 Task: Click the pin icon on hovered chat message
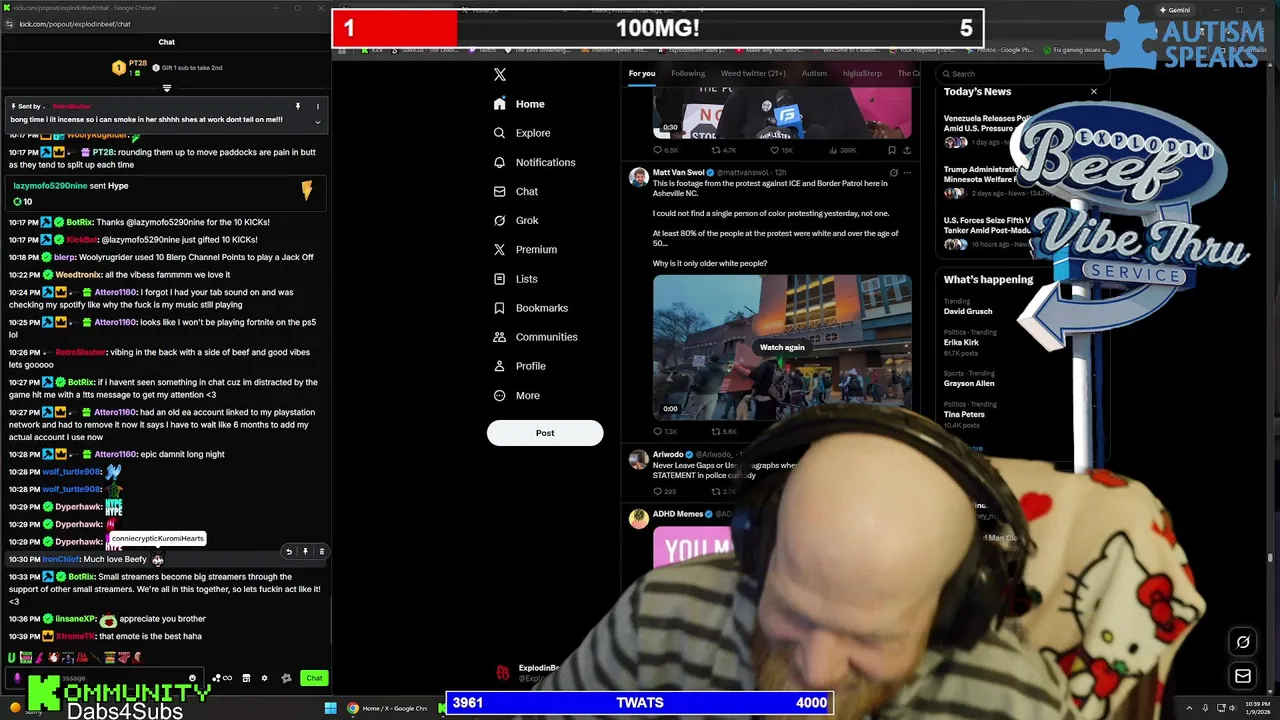305,552
